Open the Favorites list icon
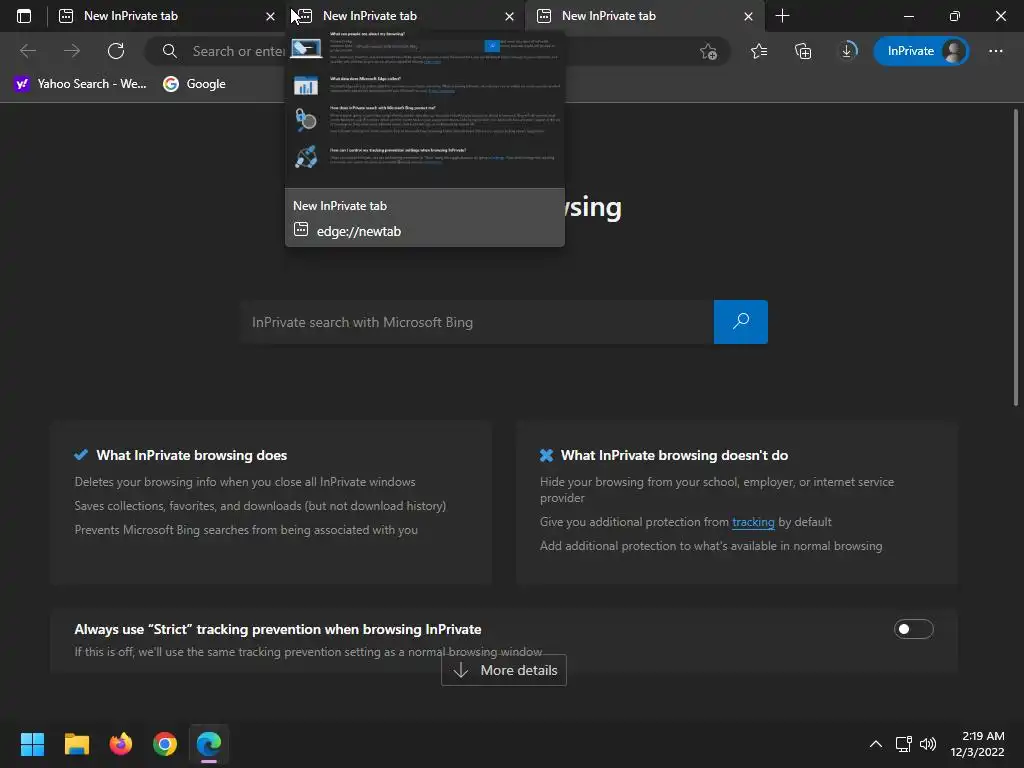This screenshot has width=1024, height=768. point(759,51)
